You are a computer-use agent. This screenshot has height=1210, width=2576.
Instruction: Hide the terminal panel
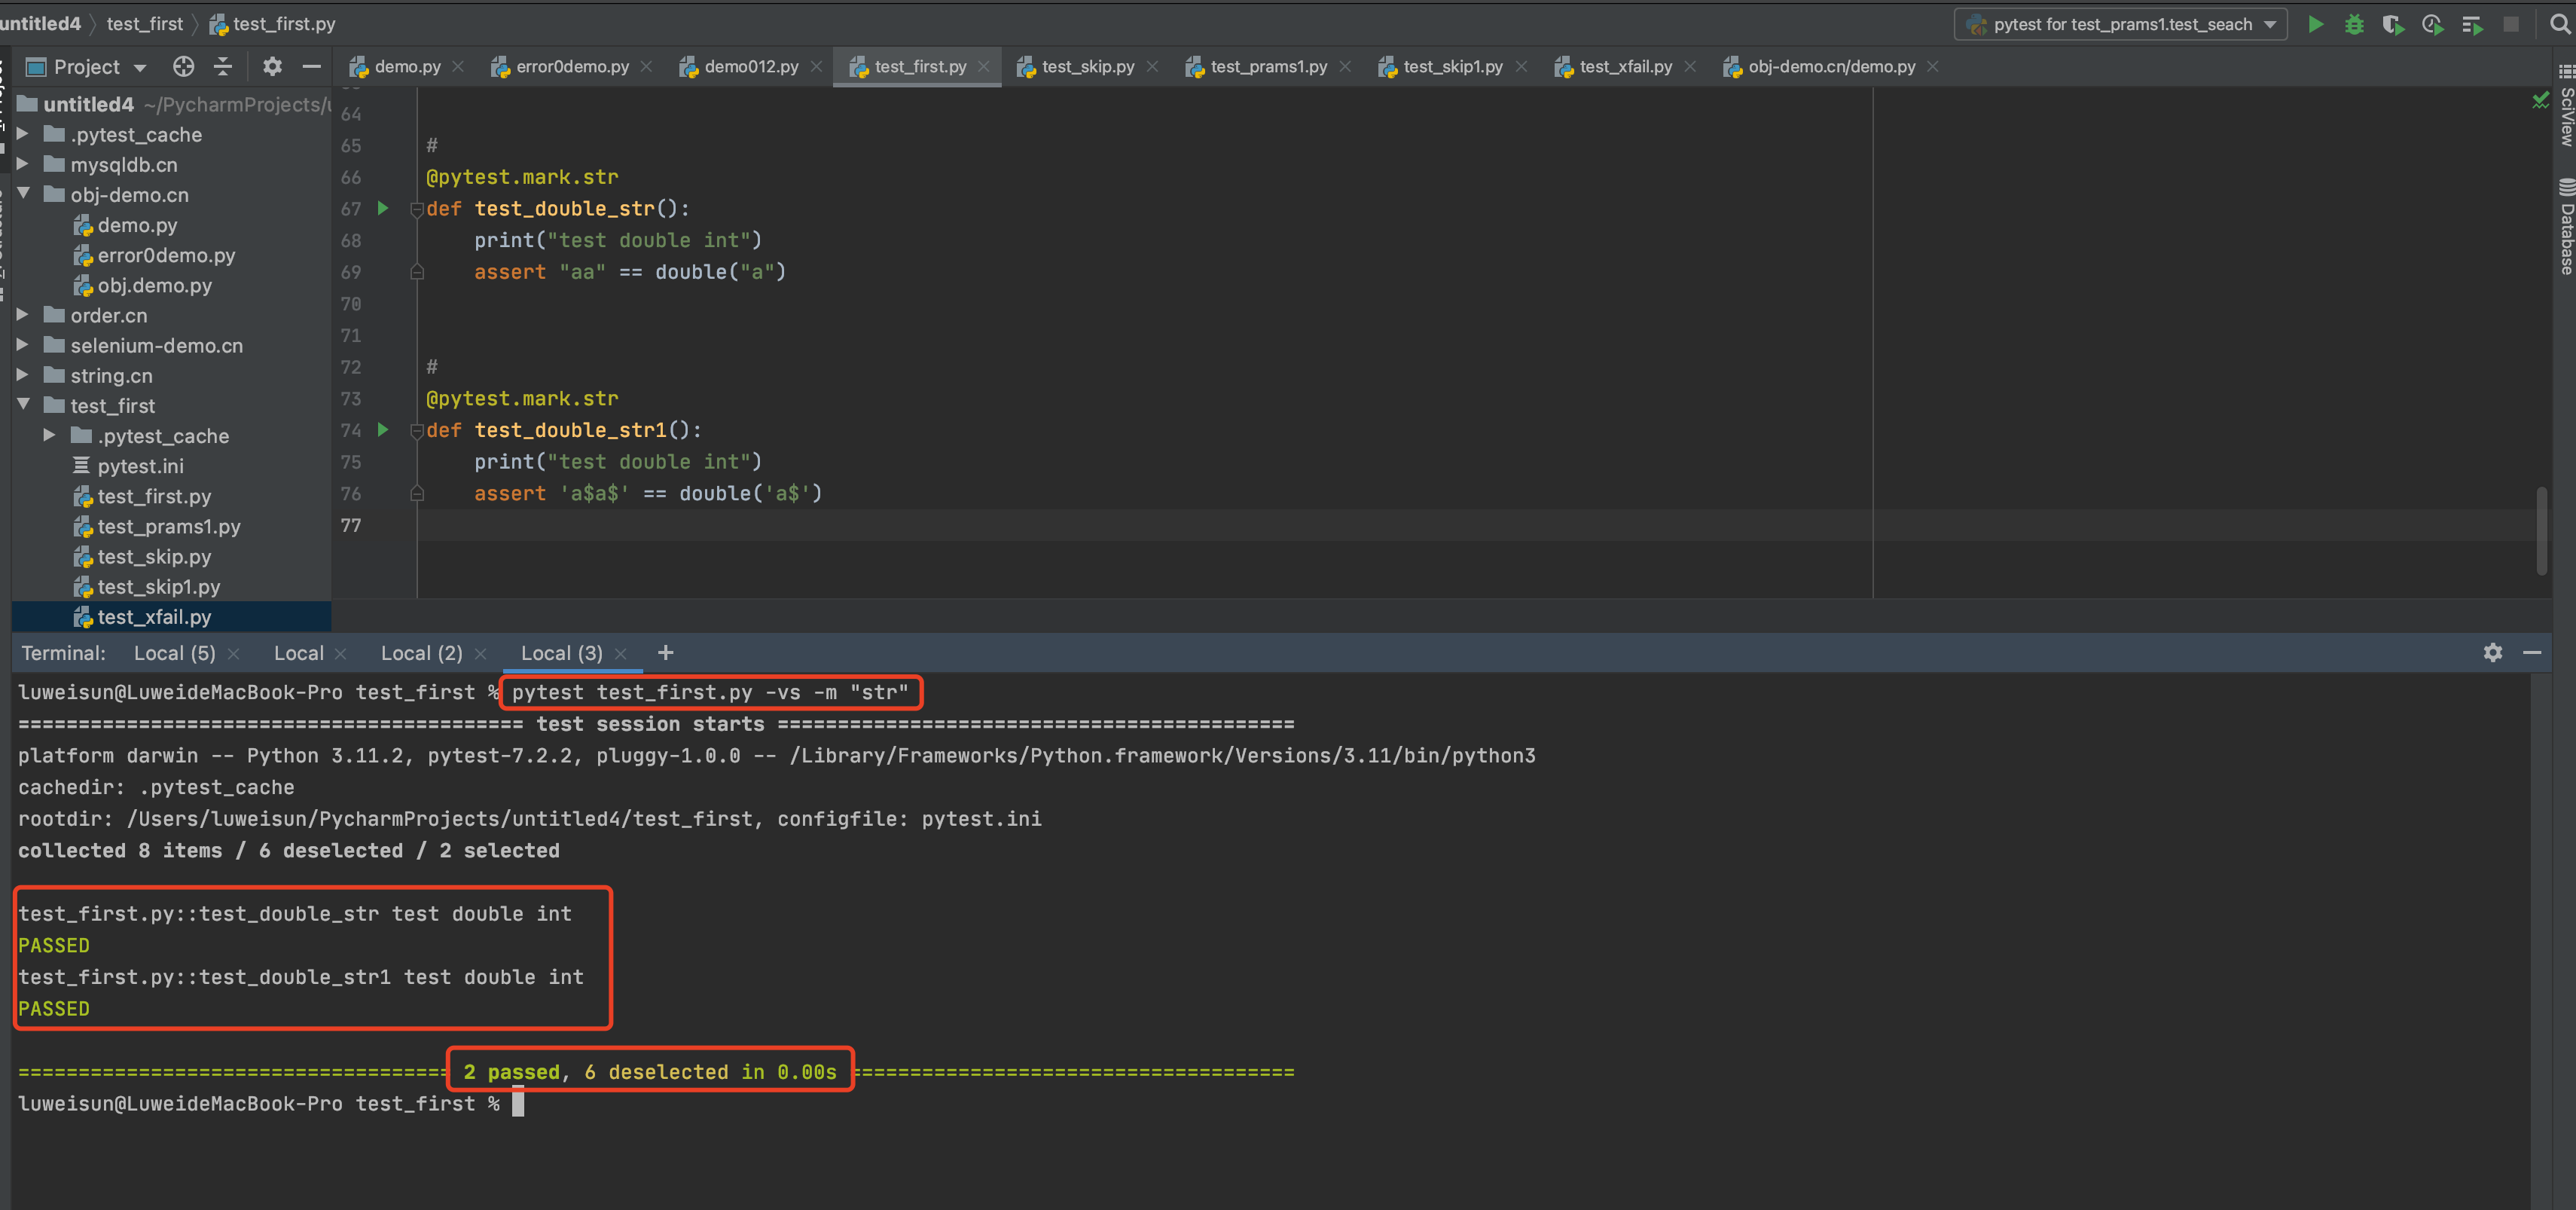[2531, 652]
